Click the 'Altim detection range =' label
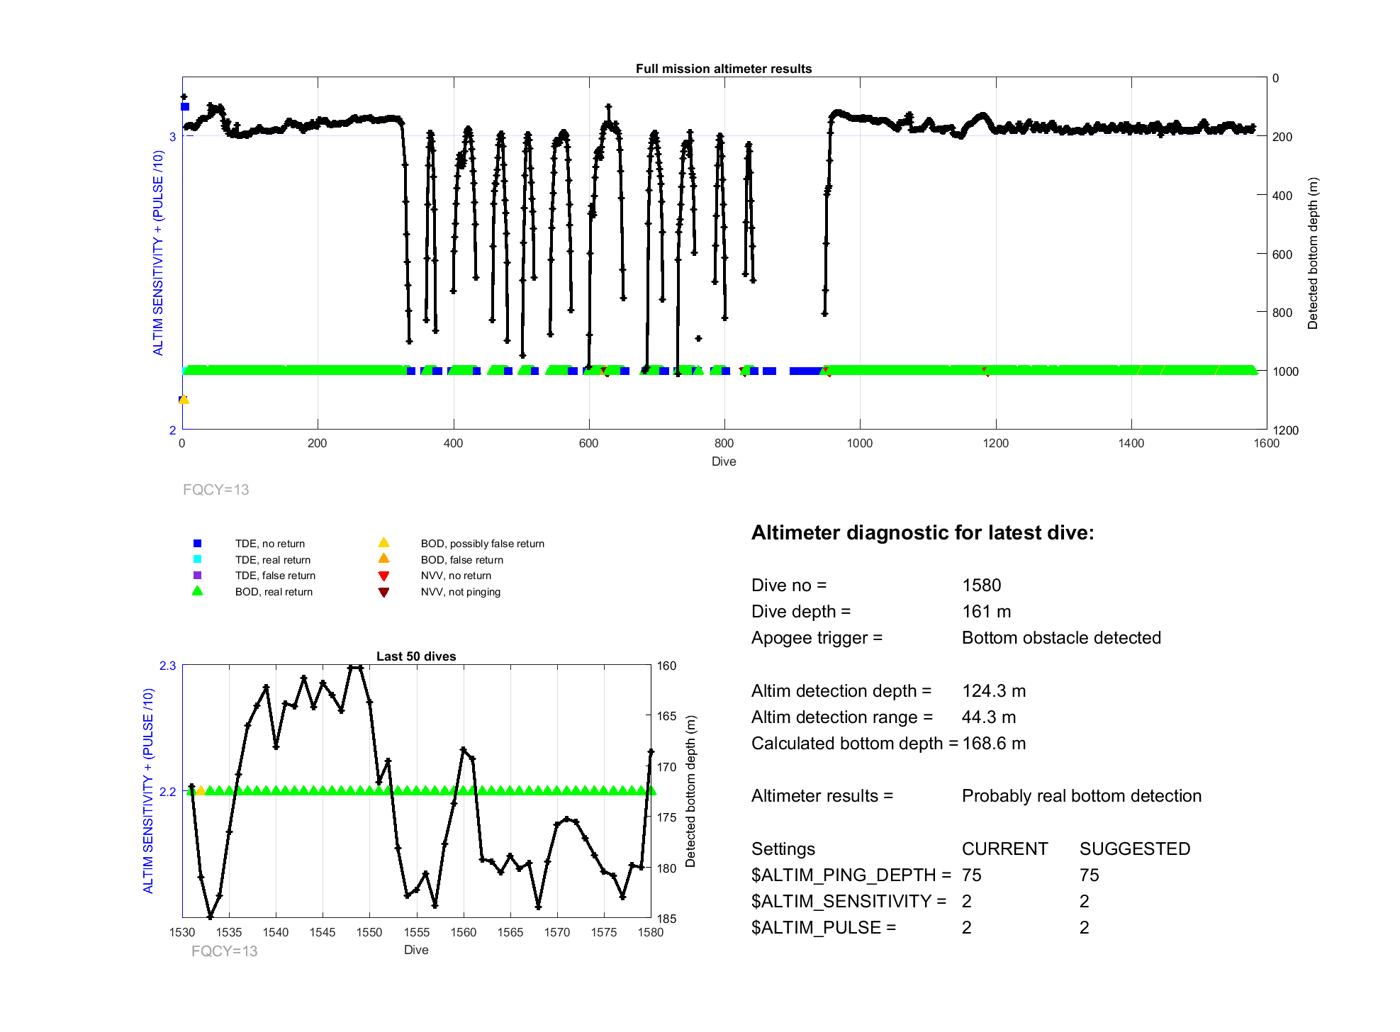 click(x=842, y=717)
